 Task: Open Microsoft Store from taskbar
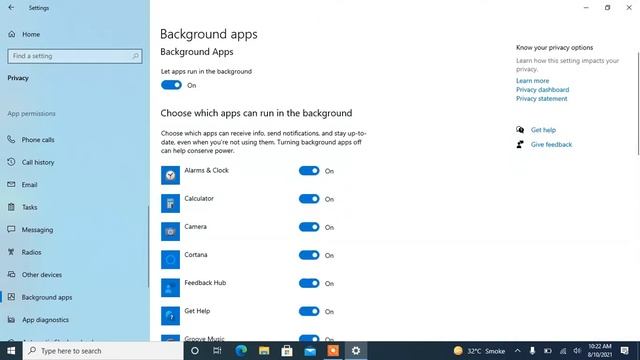pyautogui.click(x=287, y=351)
